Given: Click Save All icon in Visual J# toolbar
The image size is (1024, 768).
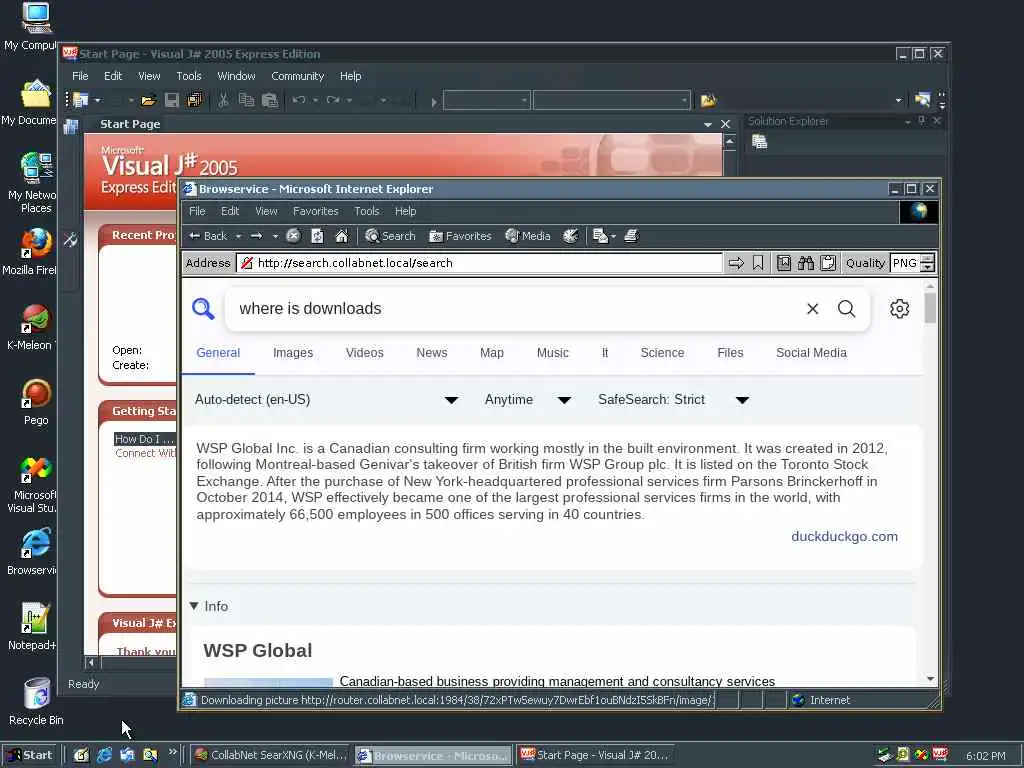Looking at the screenshot, I should click(x=195, y=101).
